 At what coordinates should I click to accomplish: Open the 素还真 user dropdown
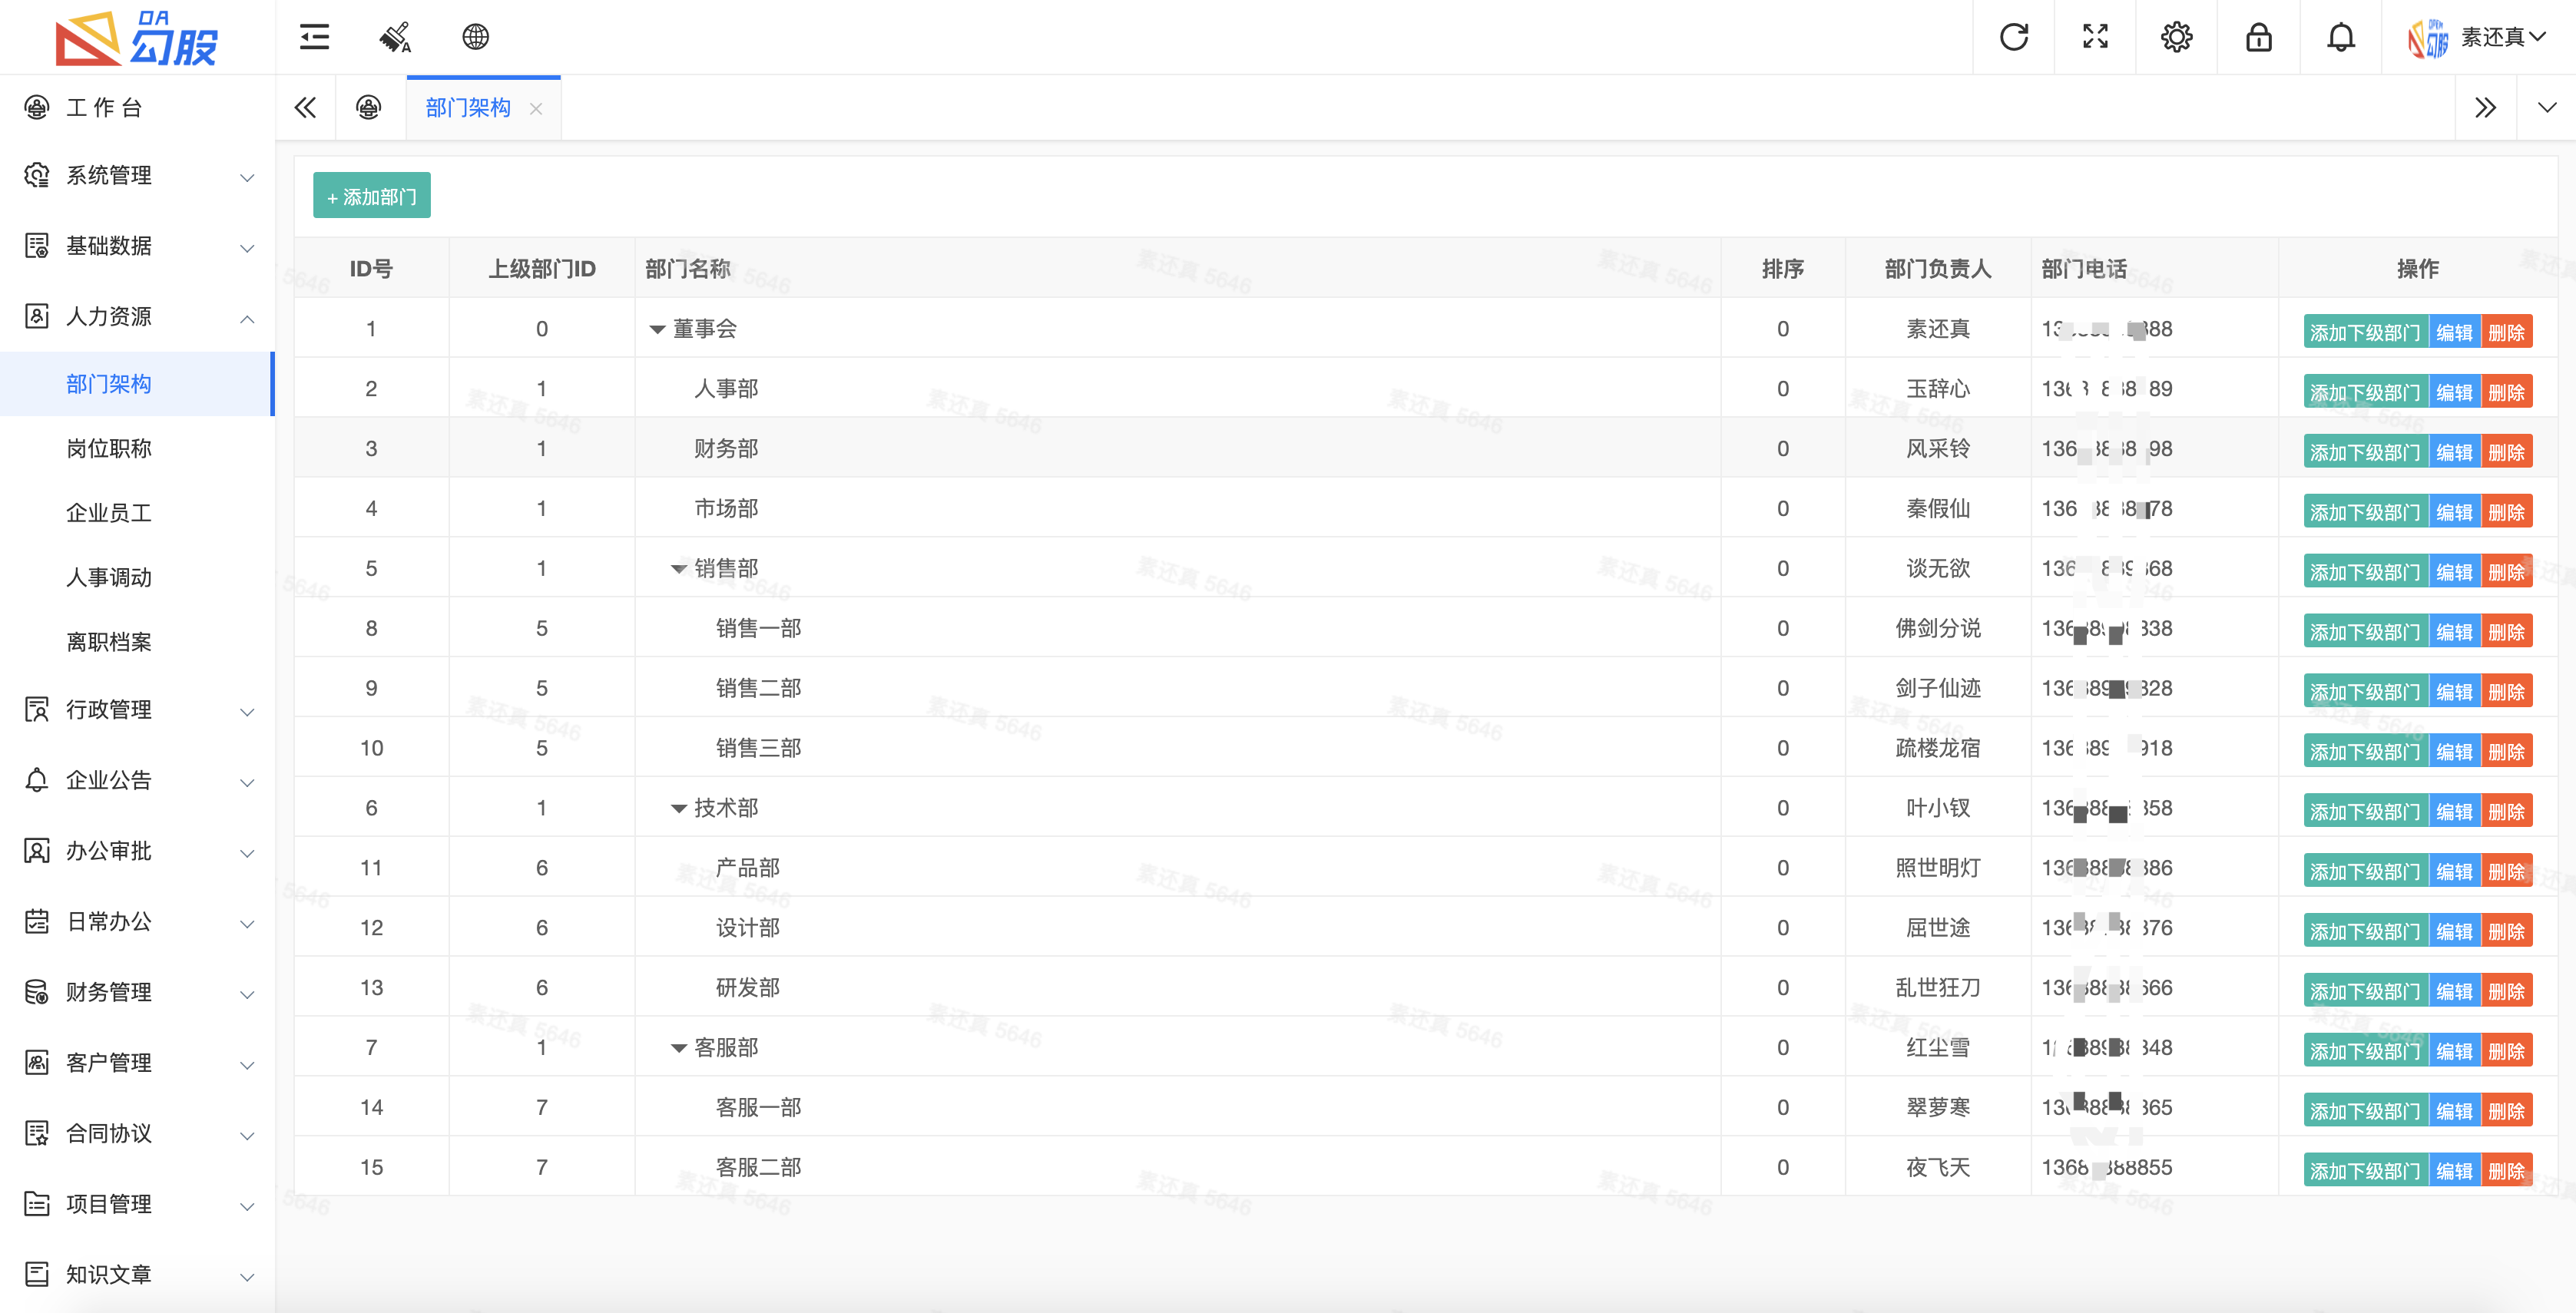coord(2503,37)
